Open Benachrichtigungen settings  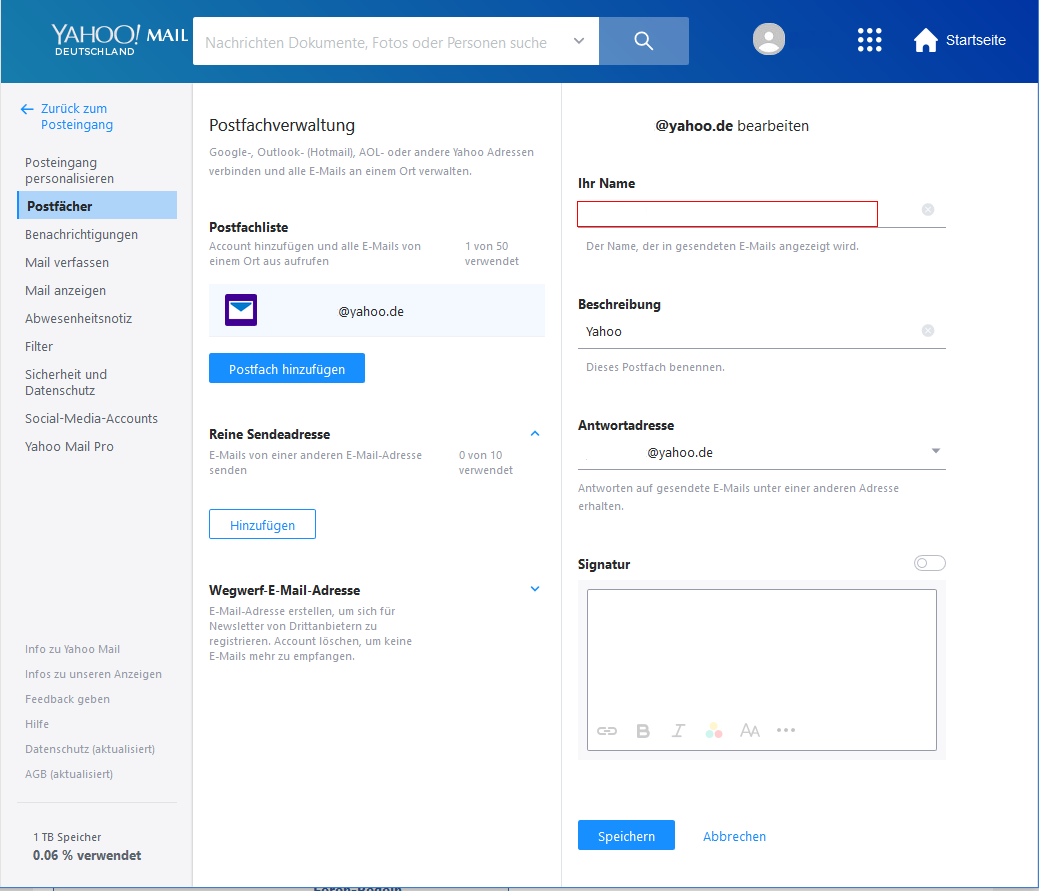82,235
